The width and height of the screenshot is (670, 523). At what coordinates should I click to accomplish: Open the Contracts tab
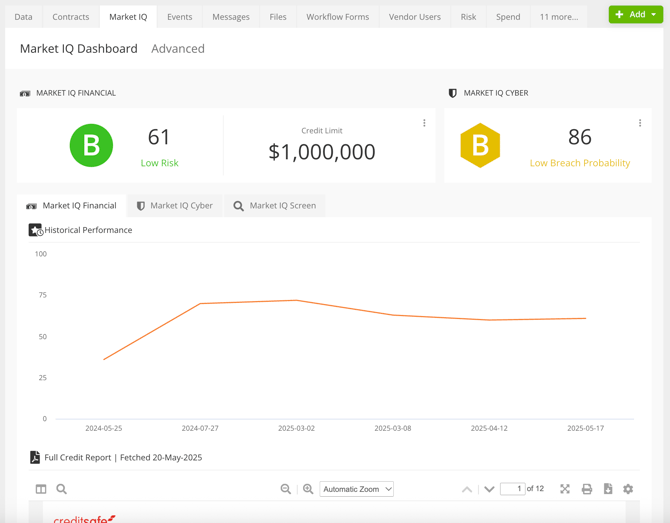click(x=71, y=17)
